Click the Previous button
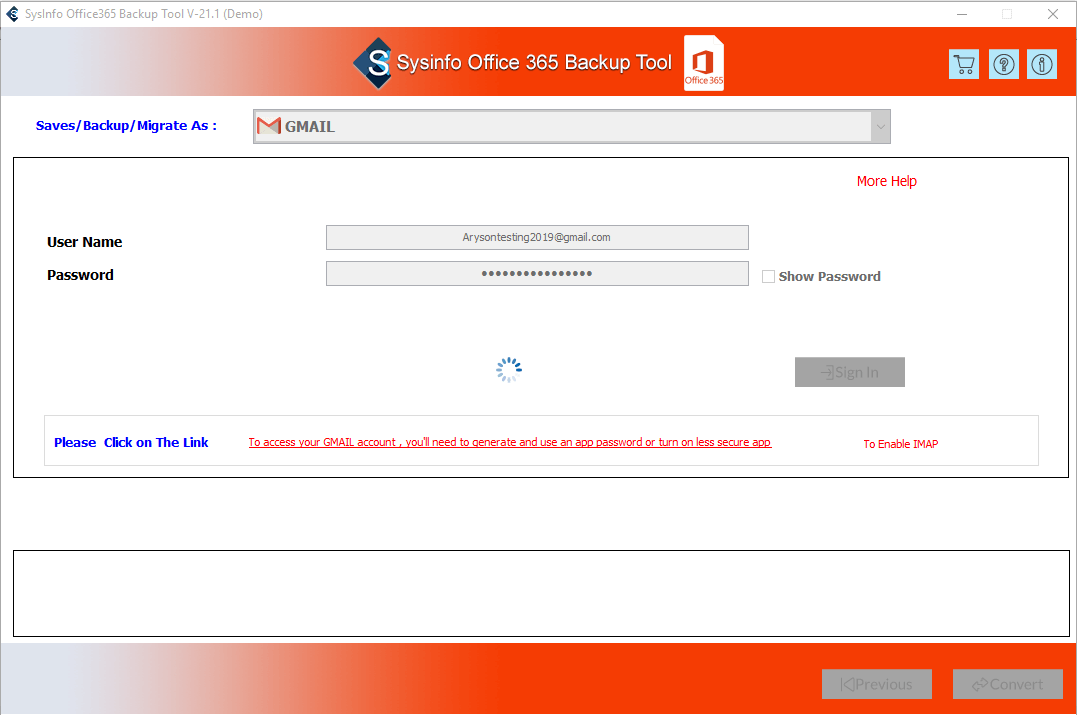Viewport: 1077px width, 715px height. point(876,684)
